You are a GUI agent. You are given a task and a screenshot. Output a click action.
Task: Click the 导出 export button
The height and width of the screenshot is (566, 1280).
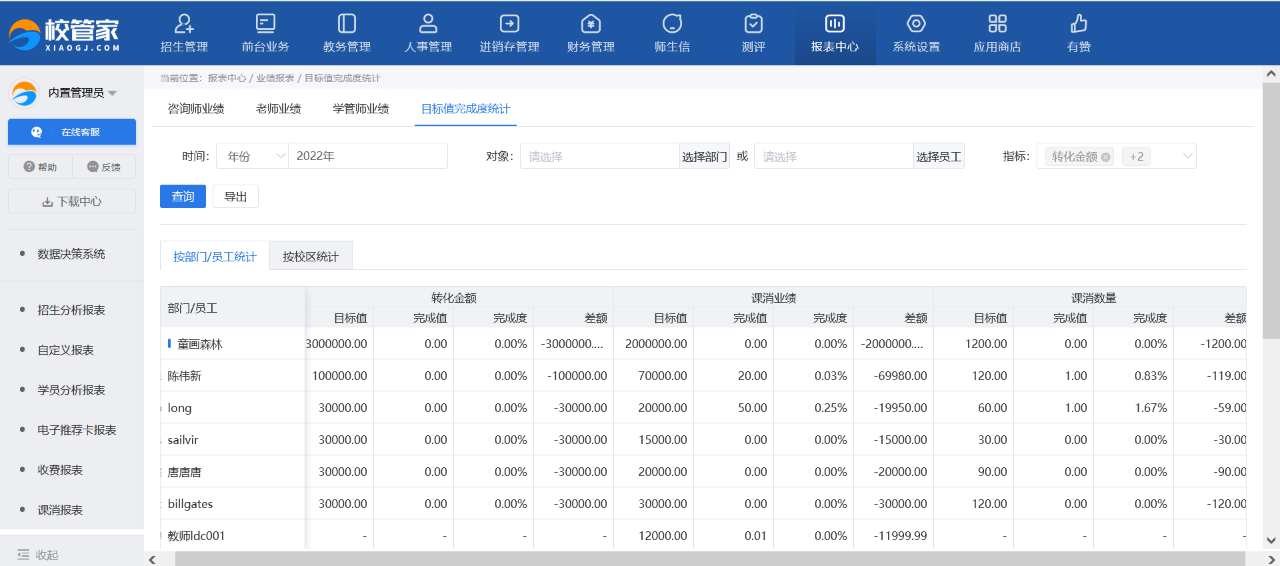pos(235,197)
